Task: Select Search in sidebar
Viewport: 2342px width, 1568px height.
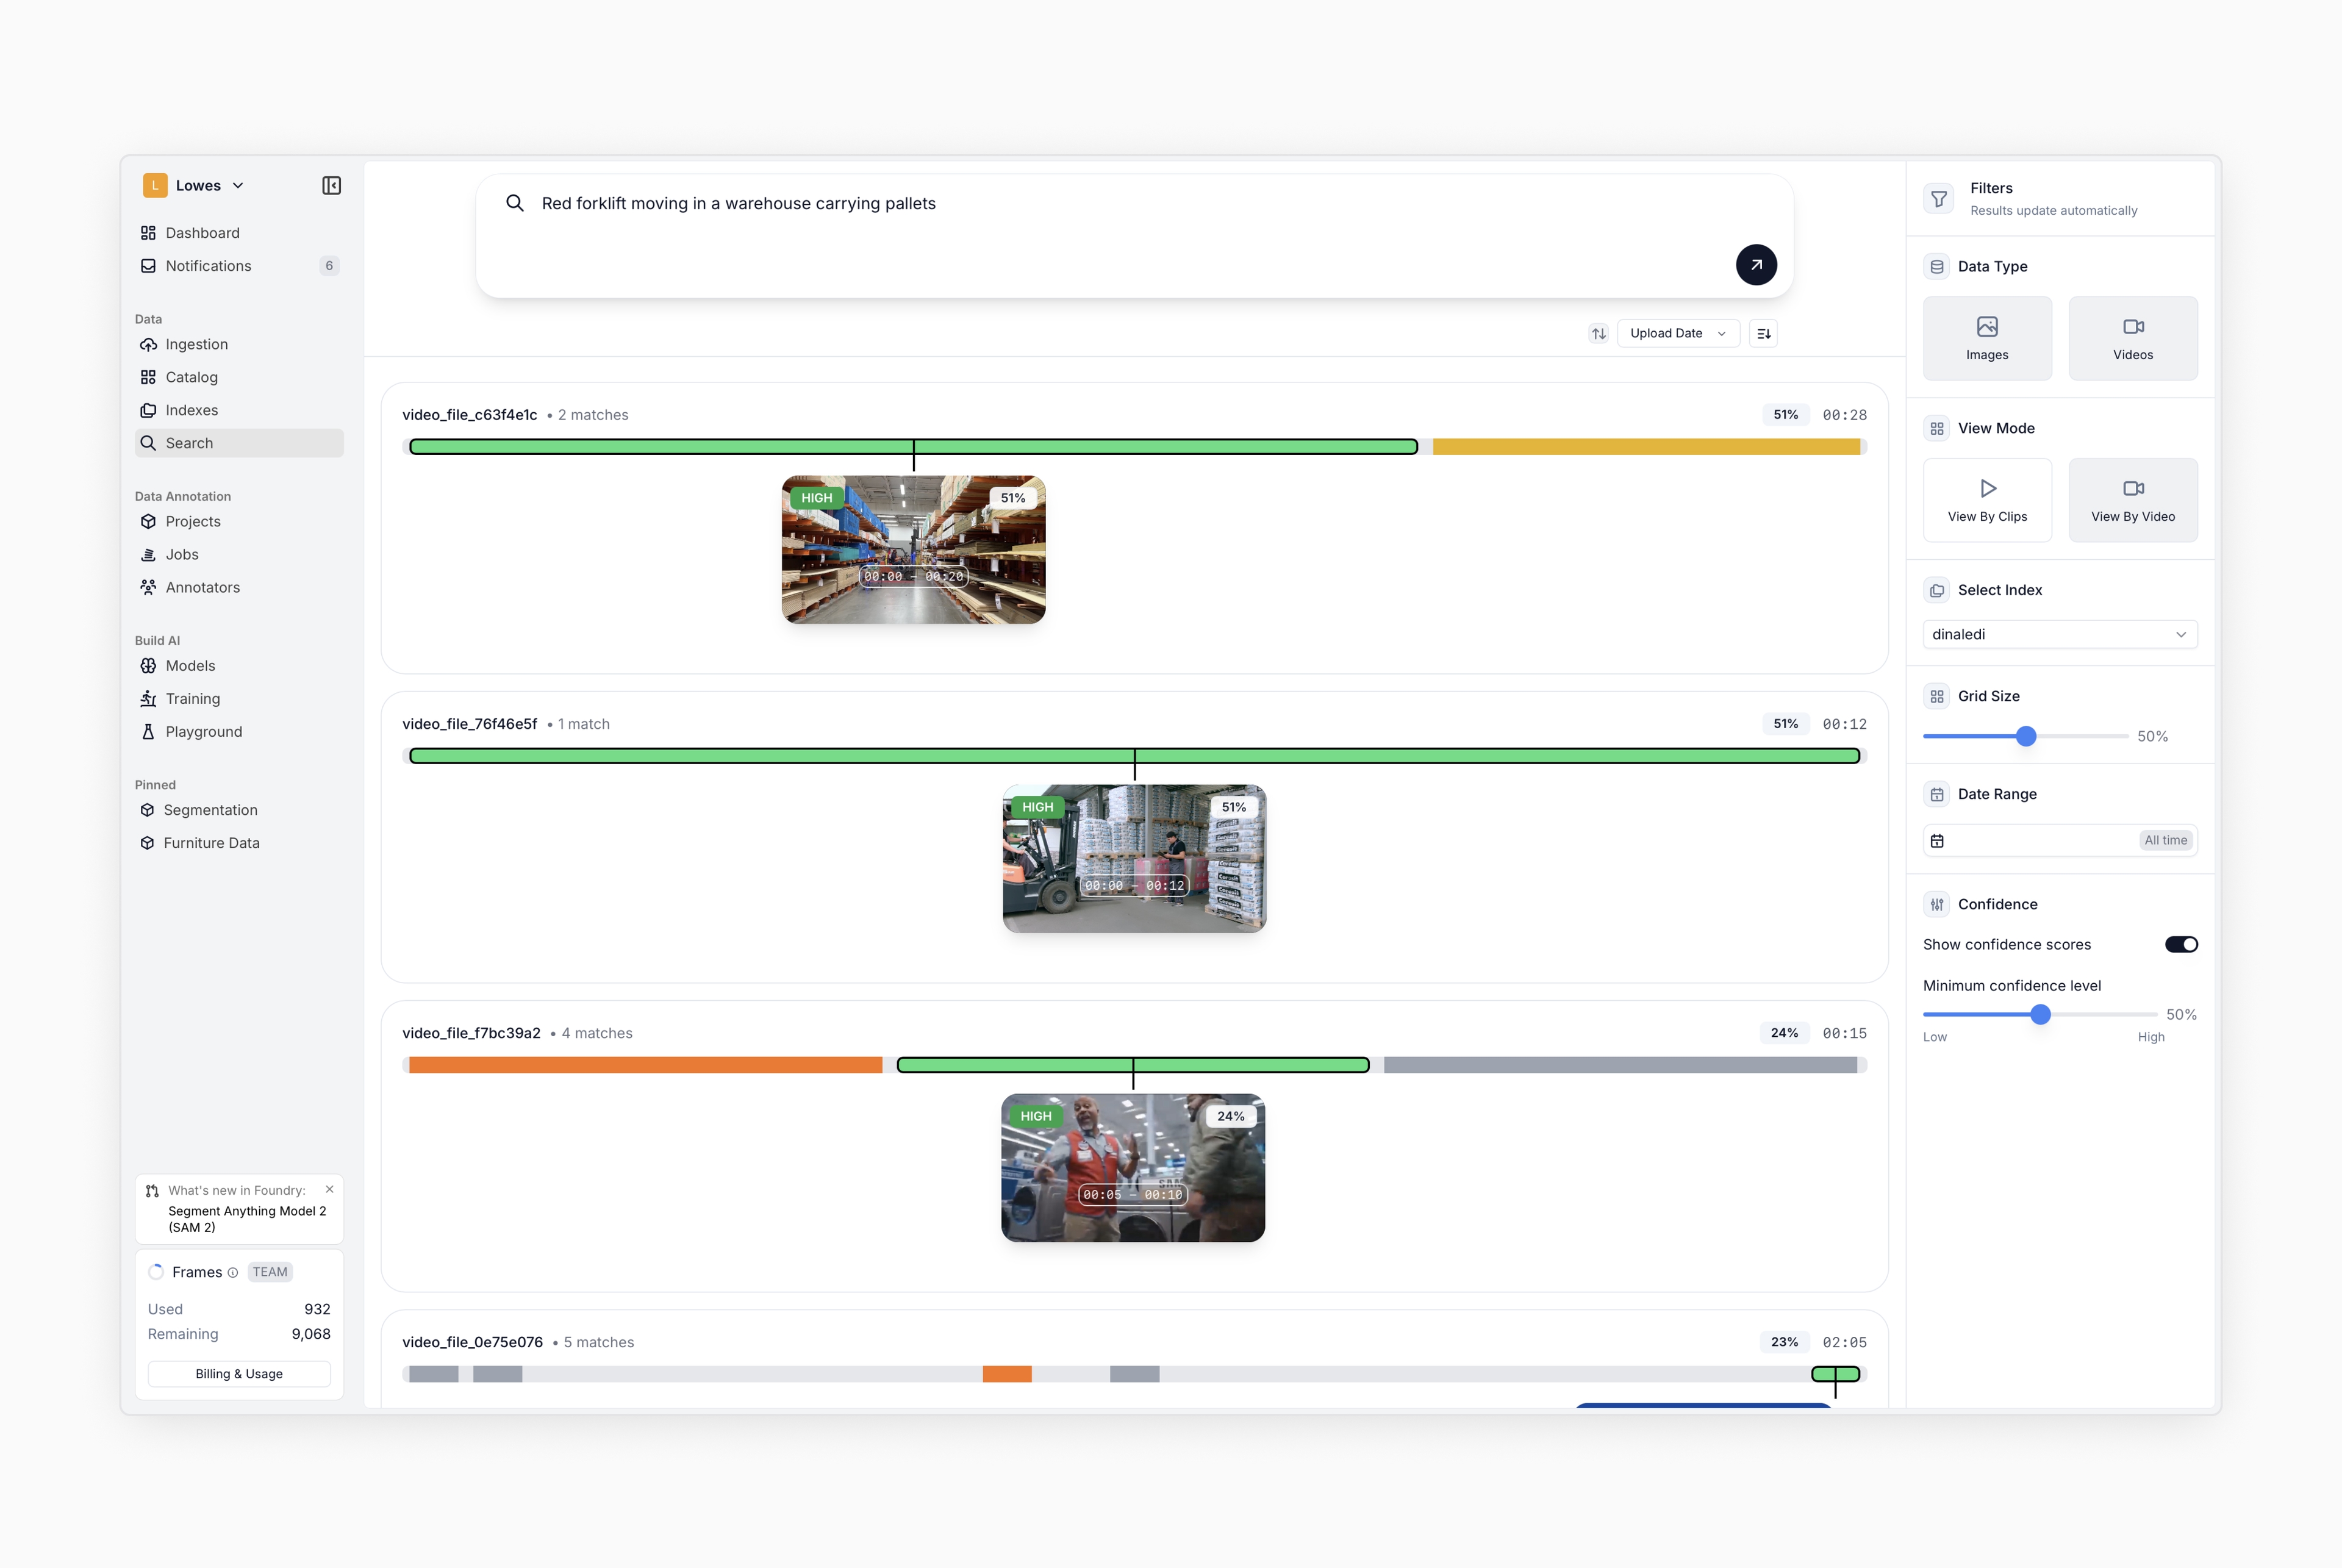Action: tap(239, 443)
